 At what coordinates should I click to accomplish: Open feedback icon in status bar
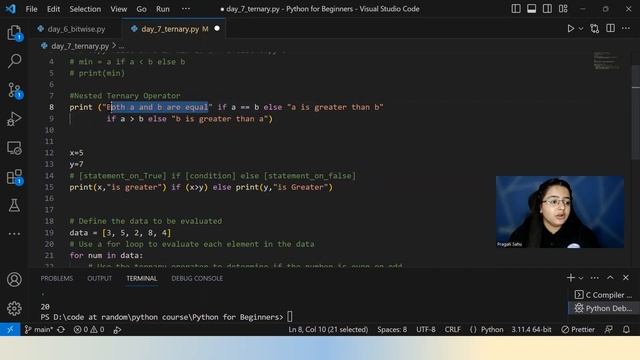click(x=609, y=329)
